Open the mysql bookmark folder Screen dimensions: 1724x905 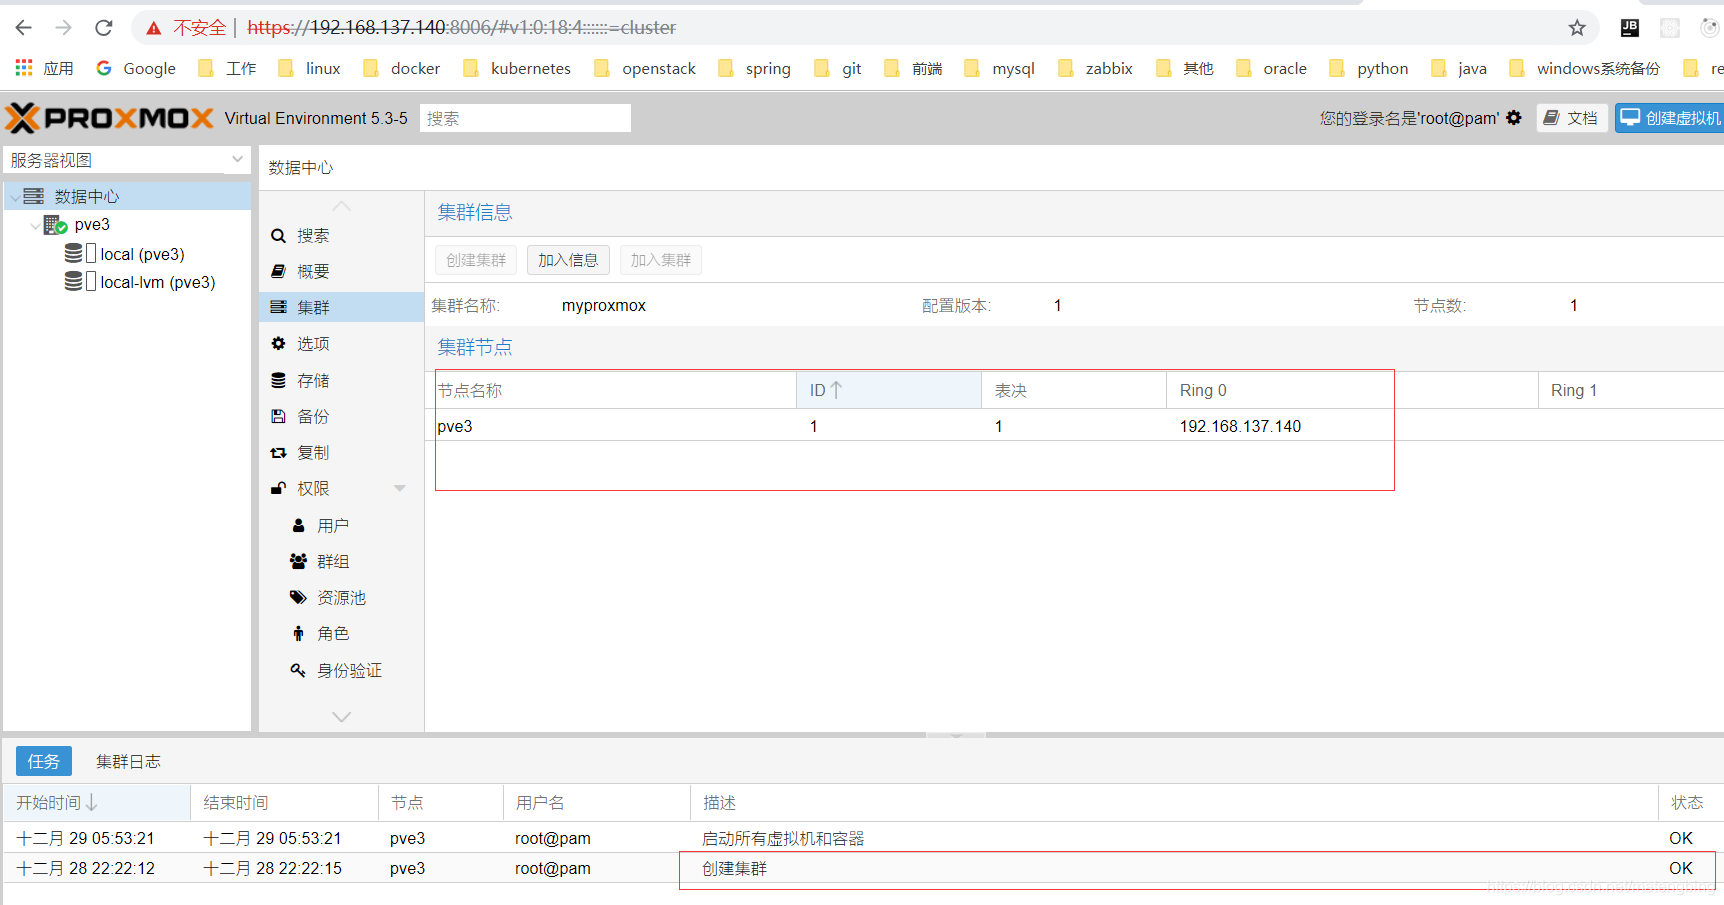1000,68
